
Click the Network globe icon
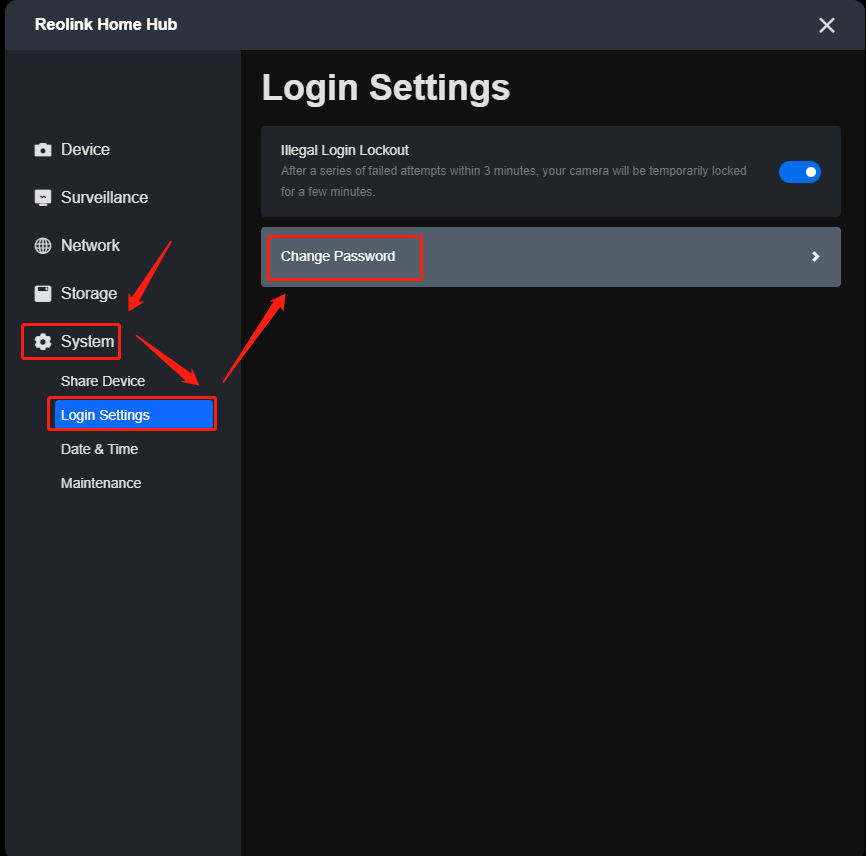pos(43,246)
